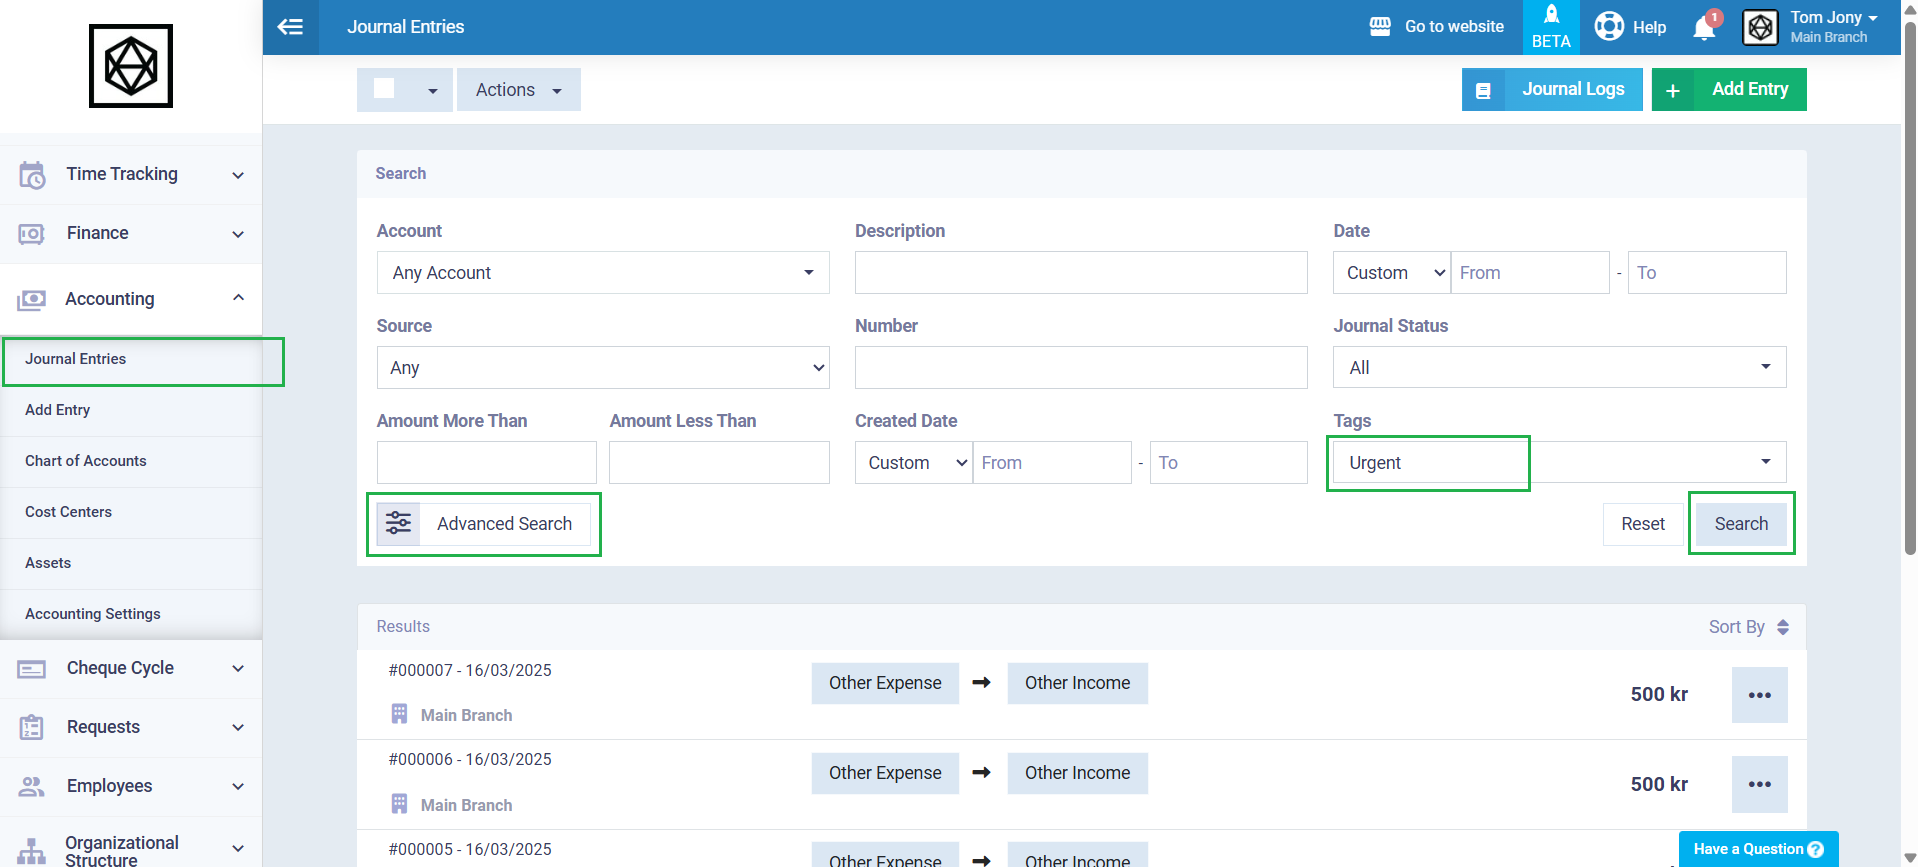Open Accounting Settings

131,614
